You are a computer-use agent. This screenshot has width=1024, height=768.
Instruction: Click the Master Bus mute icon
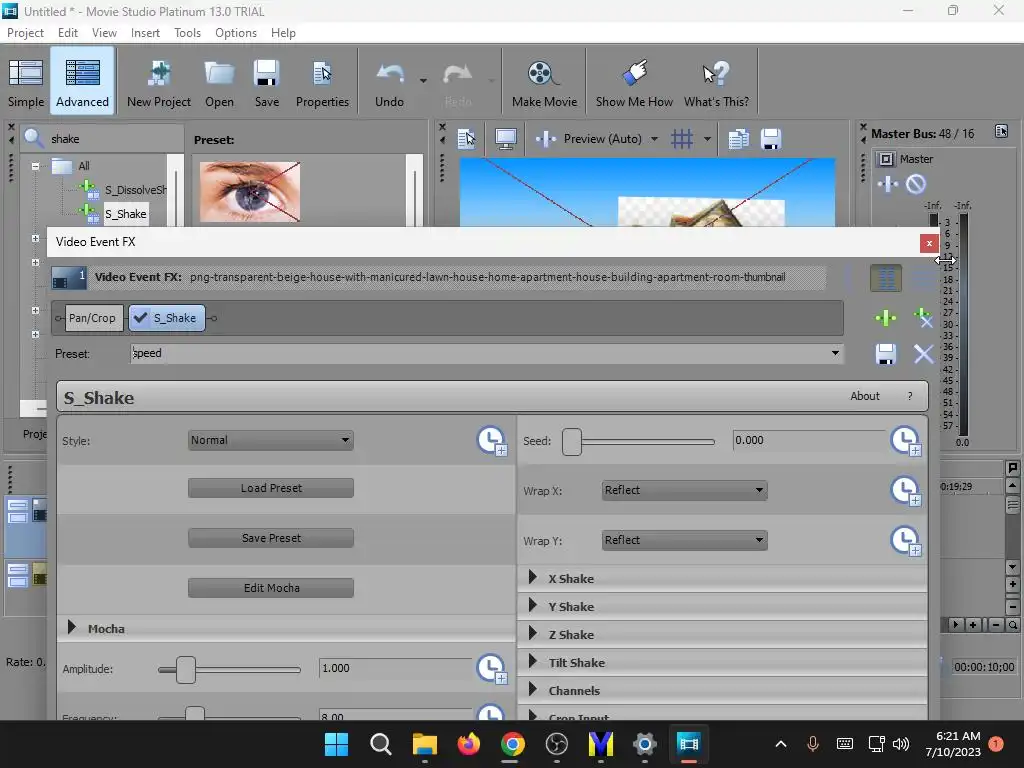[916, 184]
